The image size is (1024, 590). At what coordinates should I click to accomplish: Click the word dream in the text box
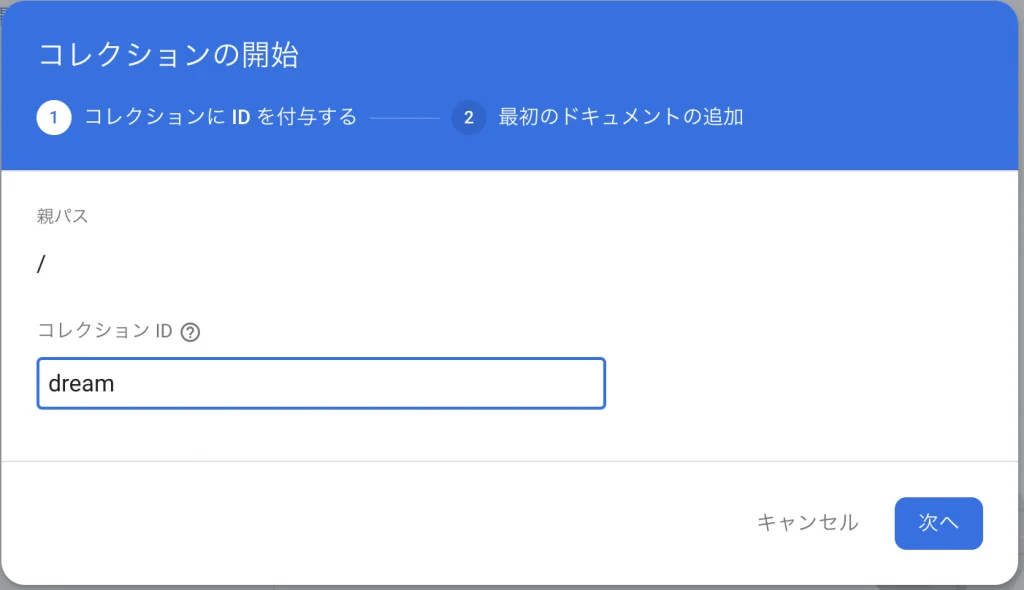(81, 383)
